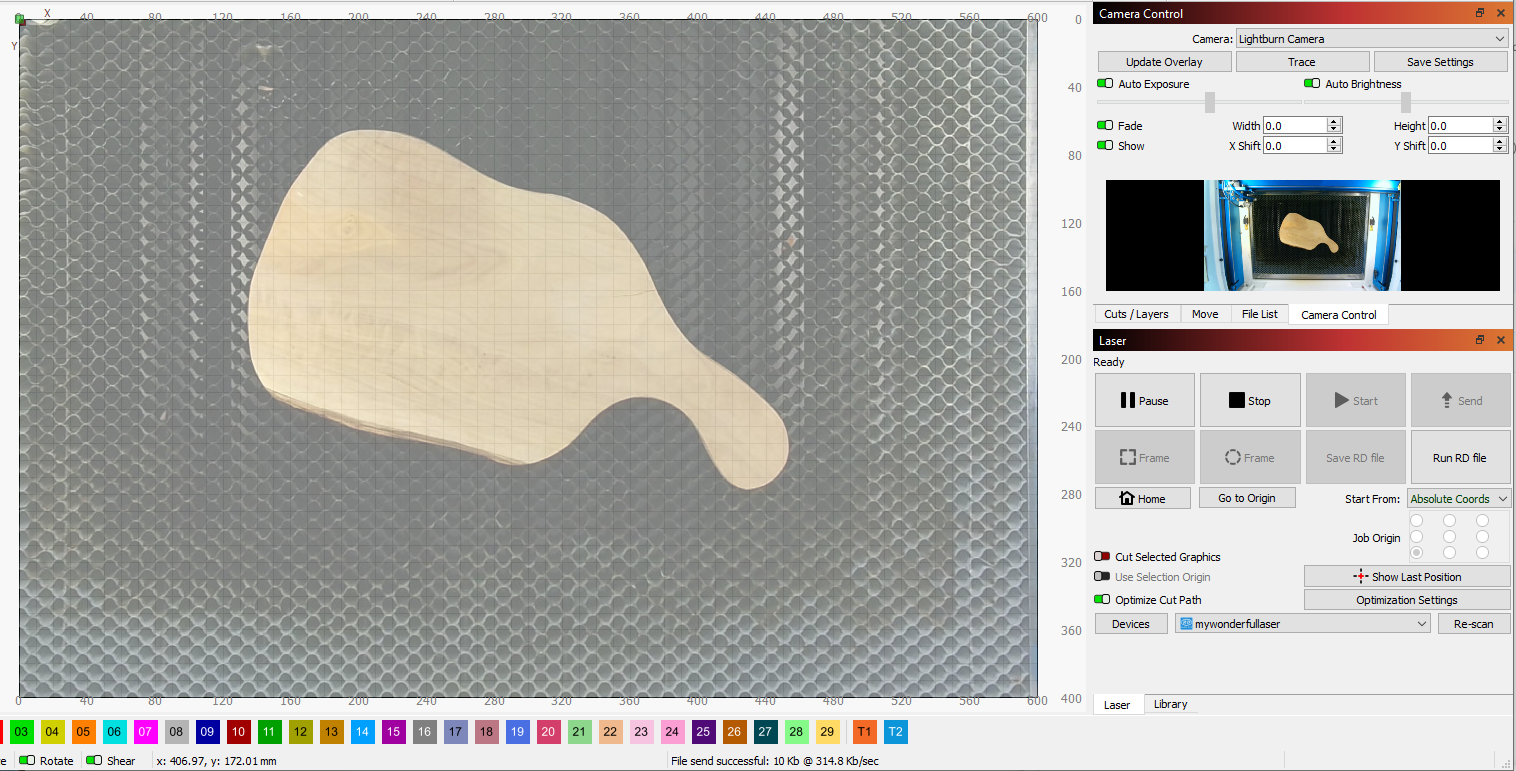This screenshot has width=1516, height=771.
Task: Enable Cut Selected Graphics toggle
Action: click(1102, 557)
